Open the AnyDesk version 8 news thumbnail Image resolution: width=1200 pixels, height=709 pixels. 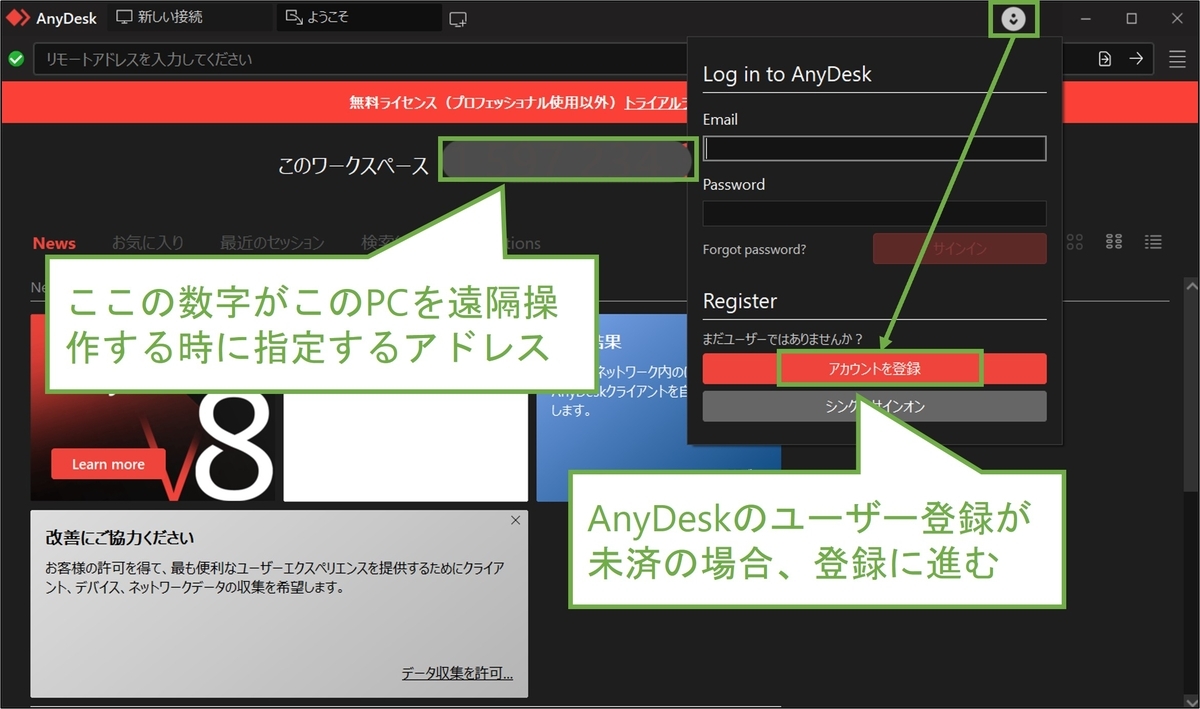(152, 407)
